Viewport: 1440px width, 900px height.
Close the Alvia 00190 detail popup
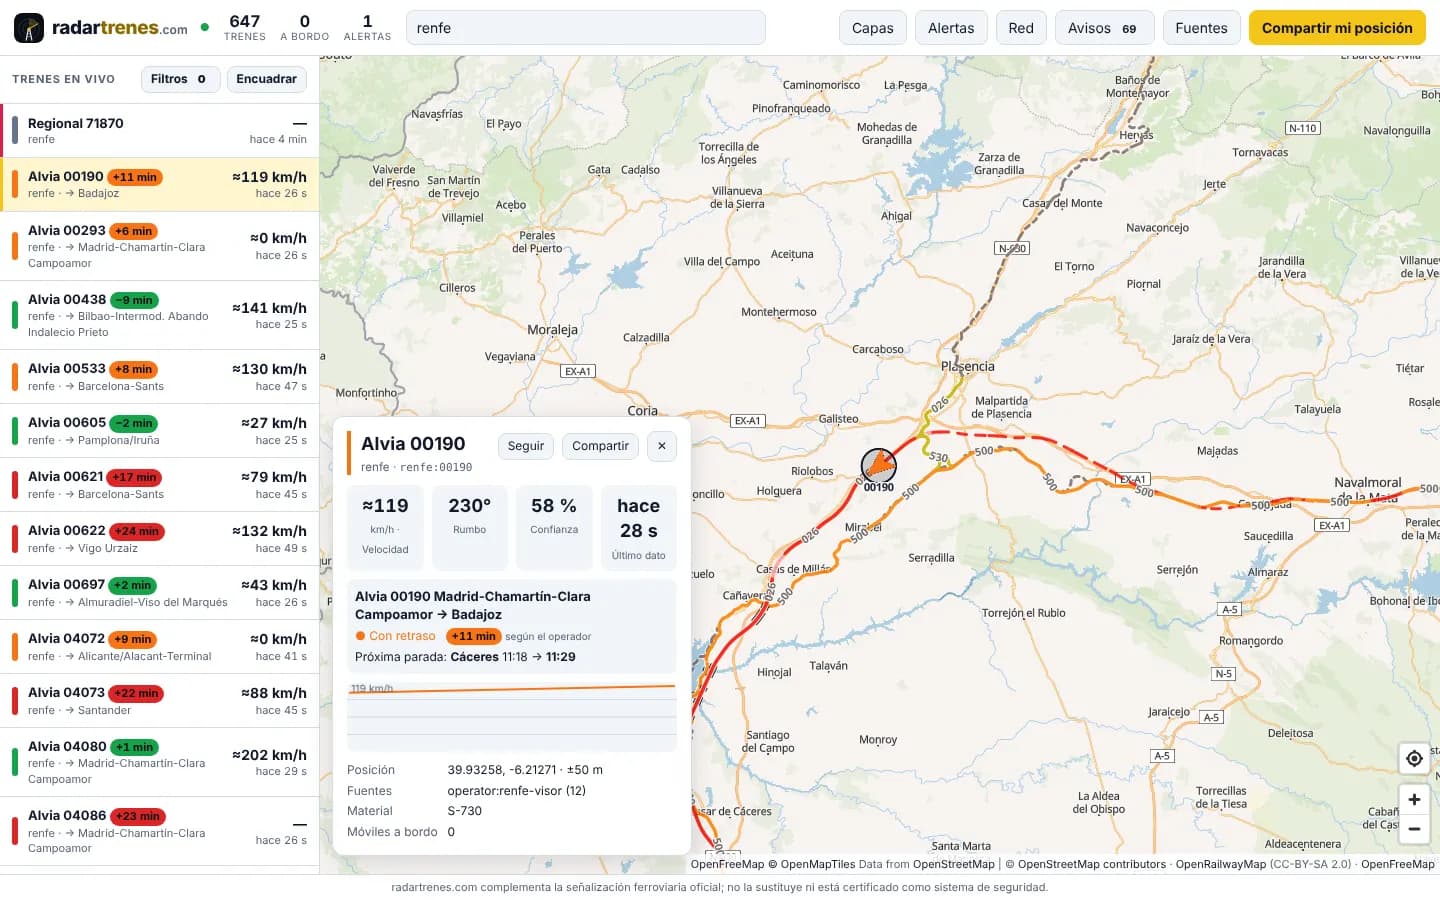pyautogui.click(x=662, y=446)
